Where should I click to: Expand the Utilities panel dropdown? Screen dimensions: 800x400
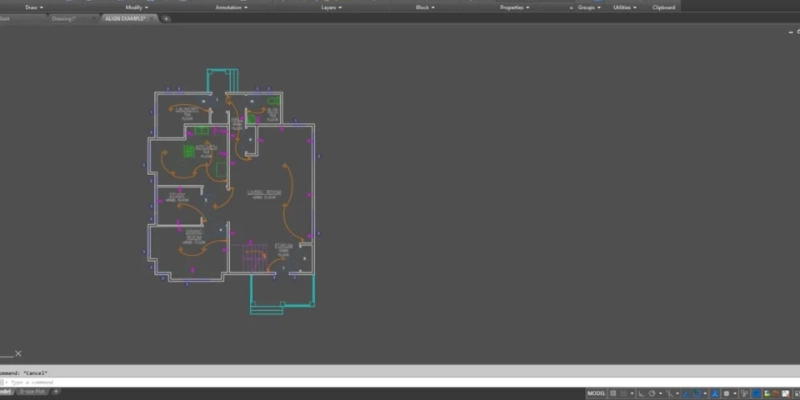click(x=625, y=8)
